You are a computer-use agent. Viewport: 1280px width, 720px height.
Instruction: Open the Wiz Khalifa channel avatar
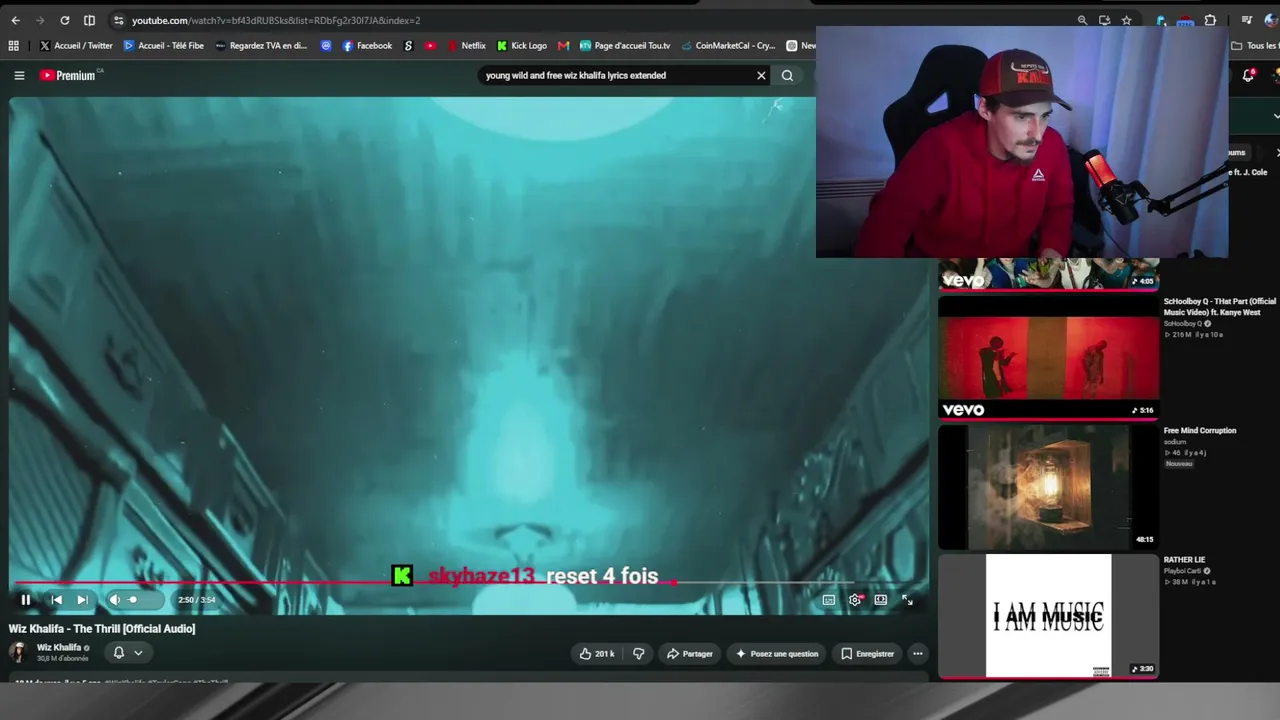18,652
